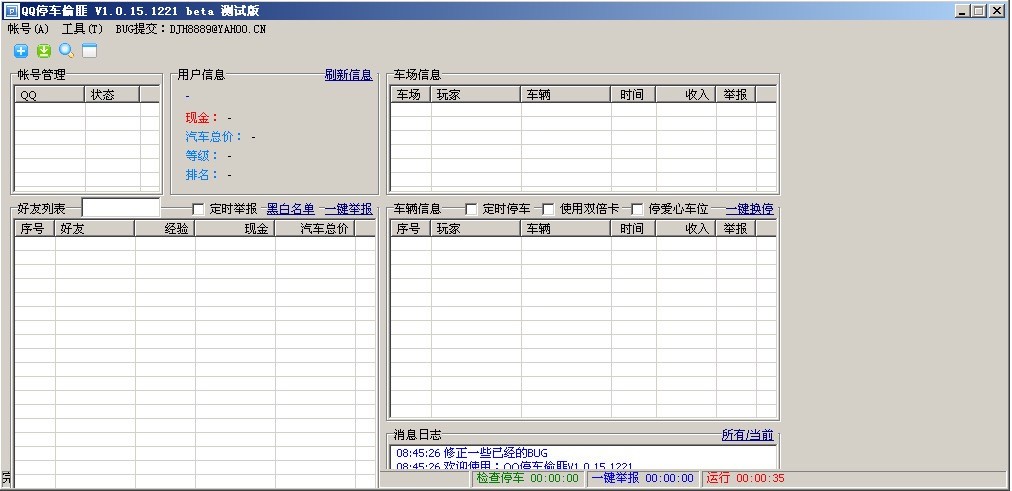Click the green download arrow icon

click(x=43, y=51)
